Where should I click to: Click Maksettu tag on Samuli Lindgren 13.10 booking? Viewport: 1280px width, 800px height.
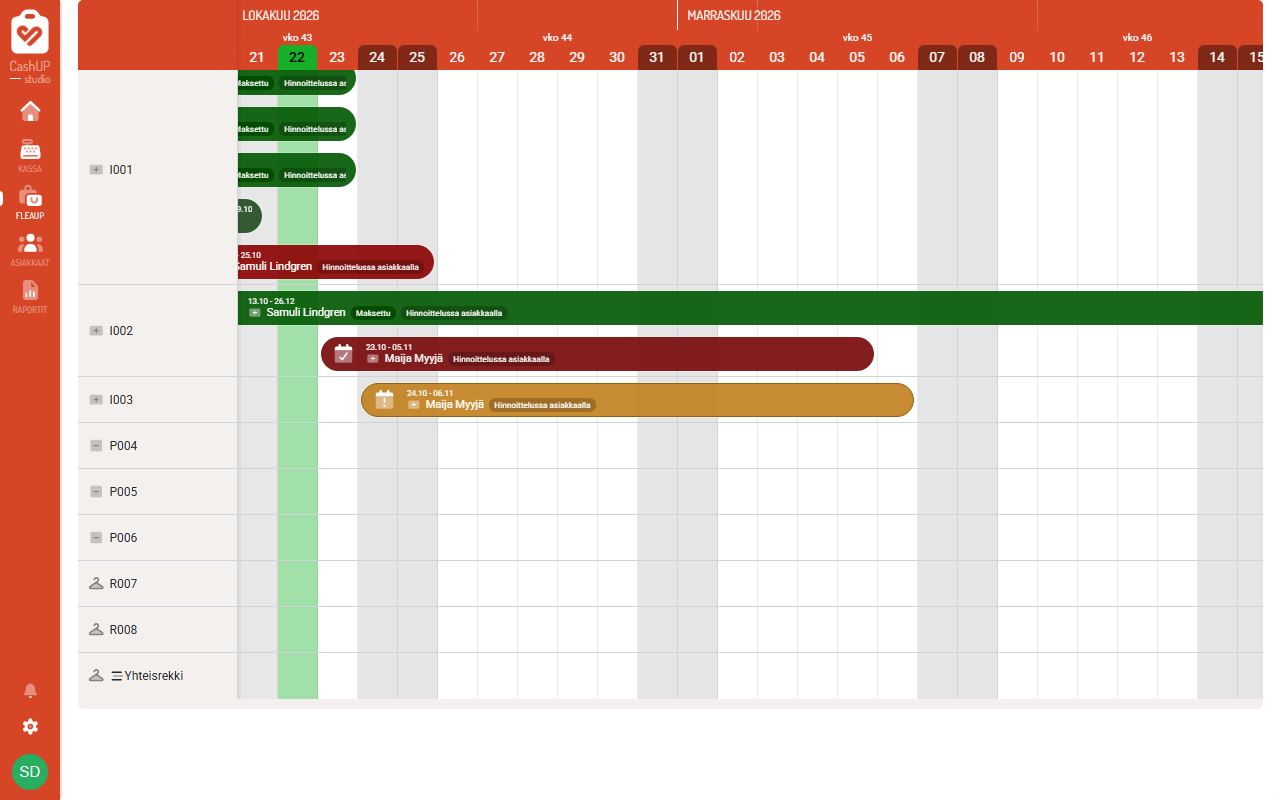point(373,313)
